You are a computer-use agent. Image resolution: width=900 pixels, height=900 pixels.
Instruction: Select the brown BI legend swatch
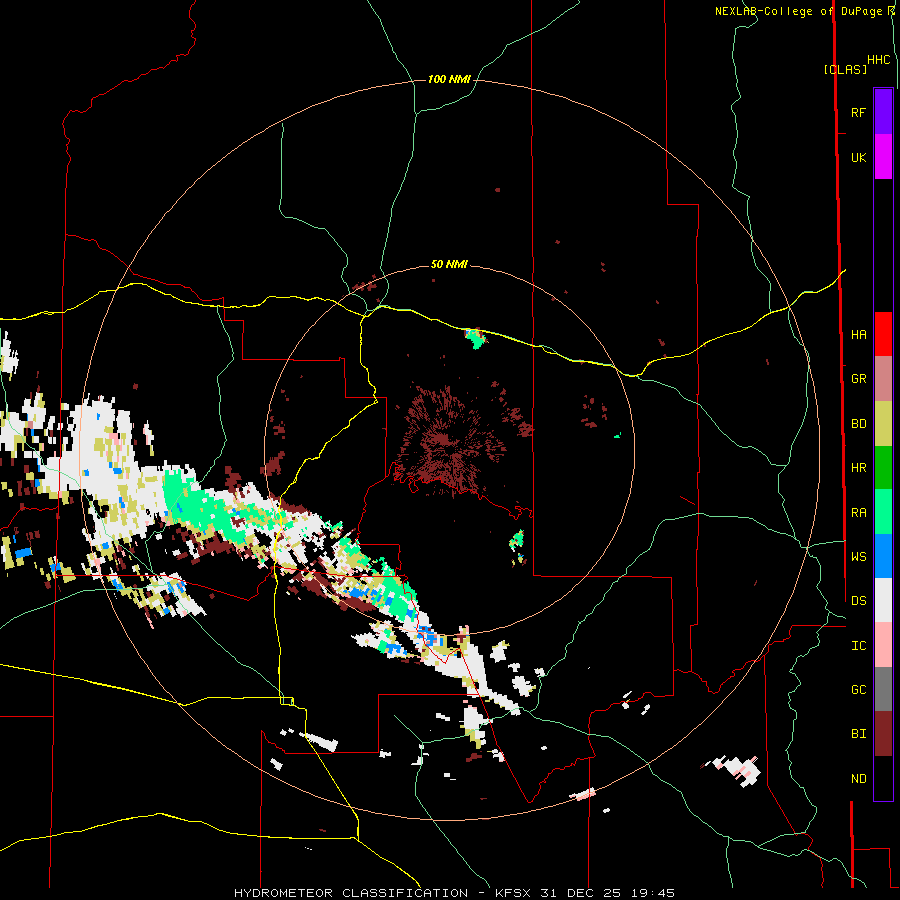(x=883, y=734)
